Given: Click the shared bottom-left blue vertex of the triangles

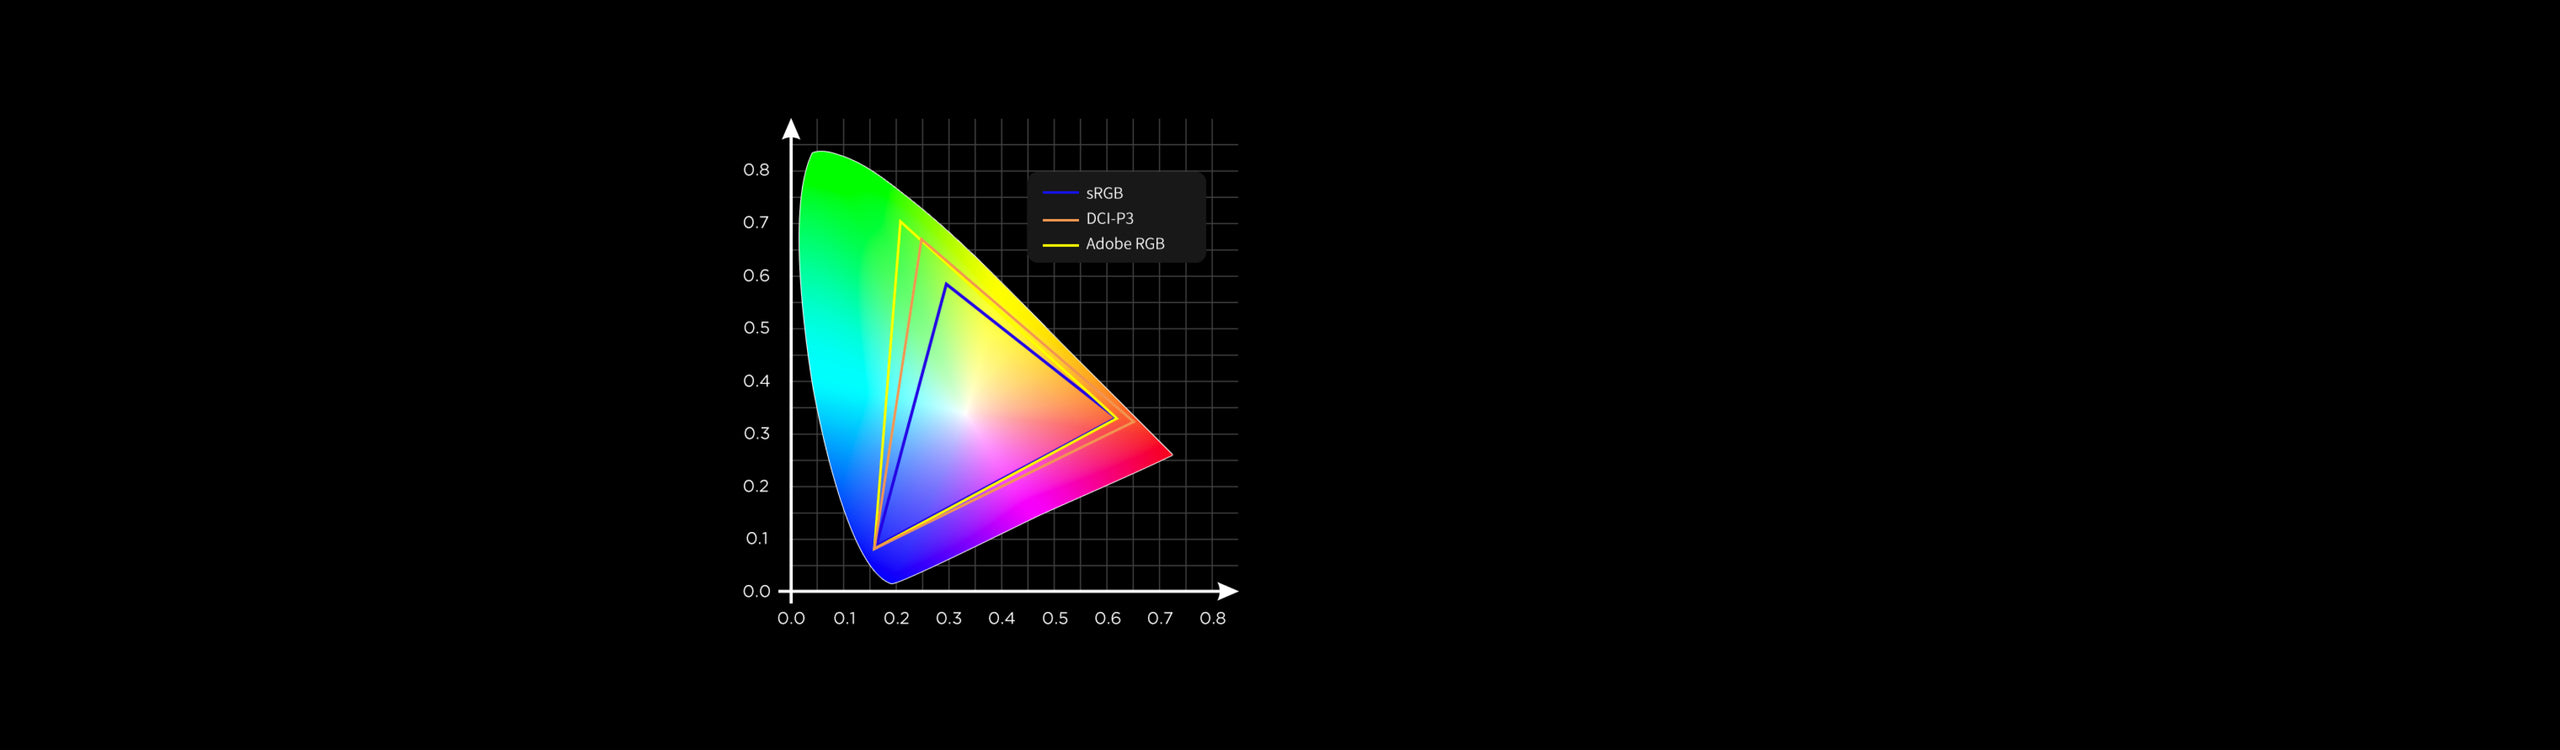Looking at the screenshot, I should 875,548.
